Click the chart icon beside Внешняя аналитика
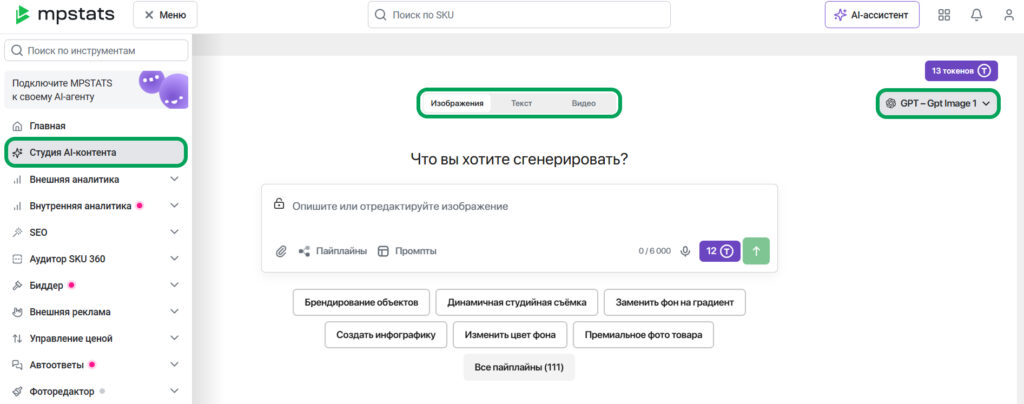This screenshot has width=1024, height=404. point(18,179)
